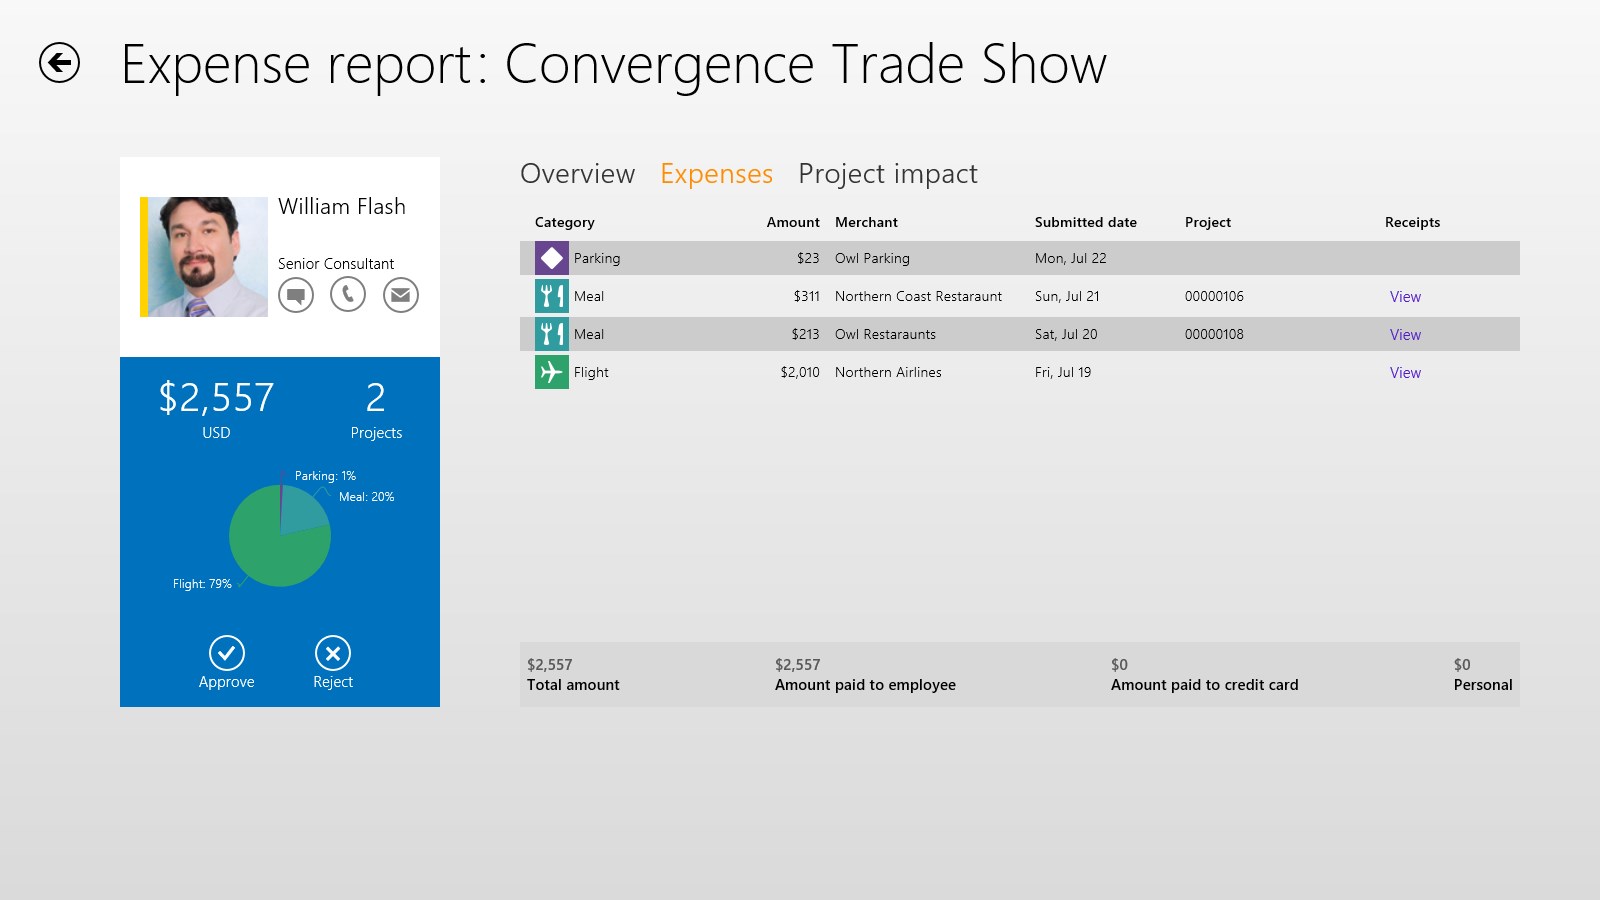View receipt for Owl Restaraunts meal
Image resolution: width=1600 pixels, height=900 pixels.
1404,335
